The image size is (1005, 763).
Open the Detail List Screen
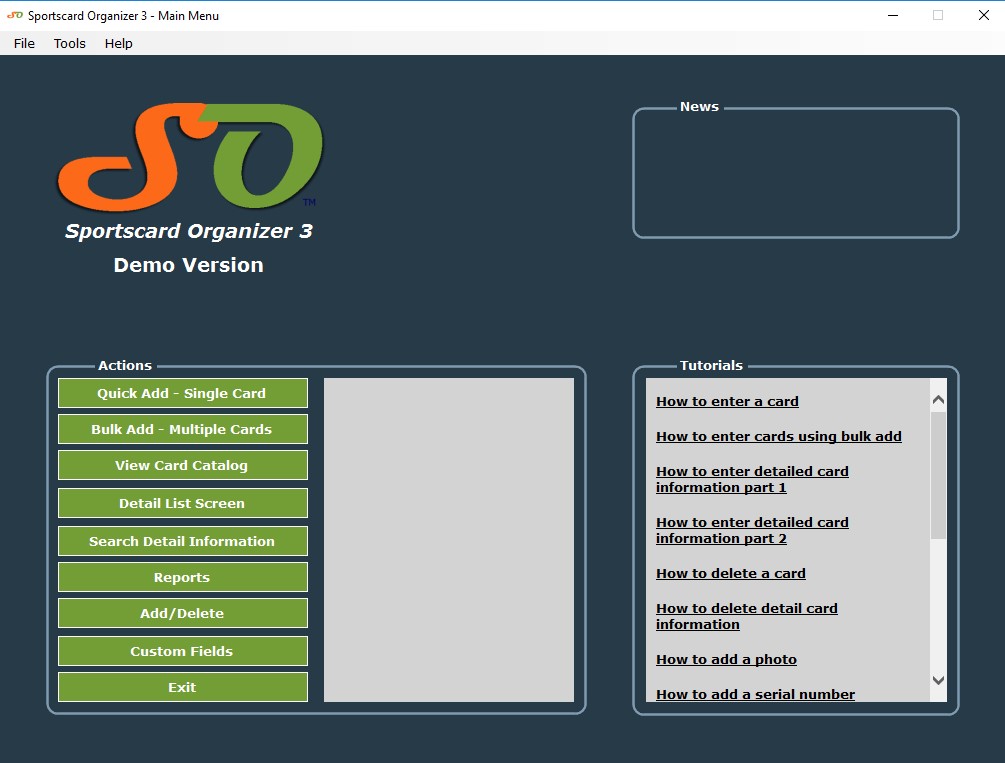point(182,503)
